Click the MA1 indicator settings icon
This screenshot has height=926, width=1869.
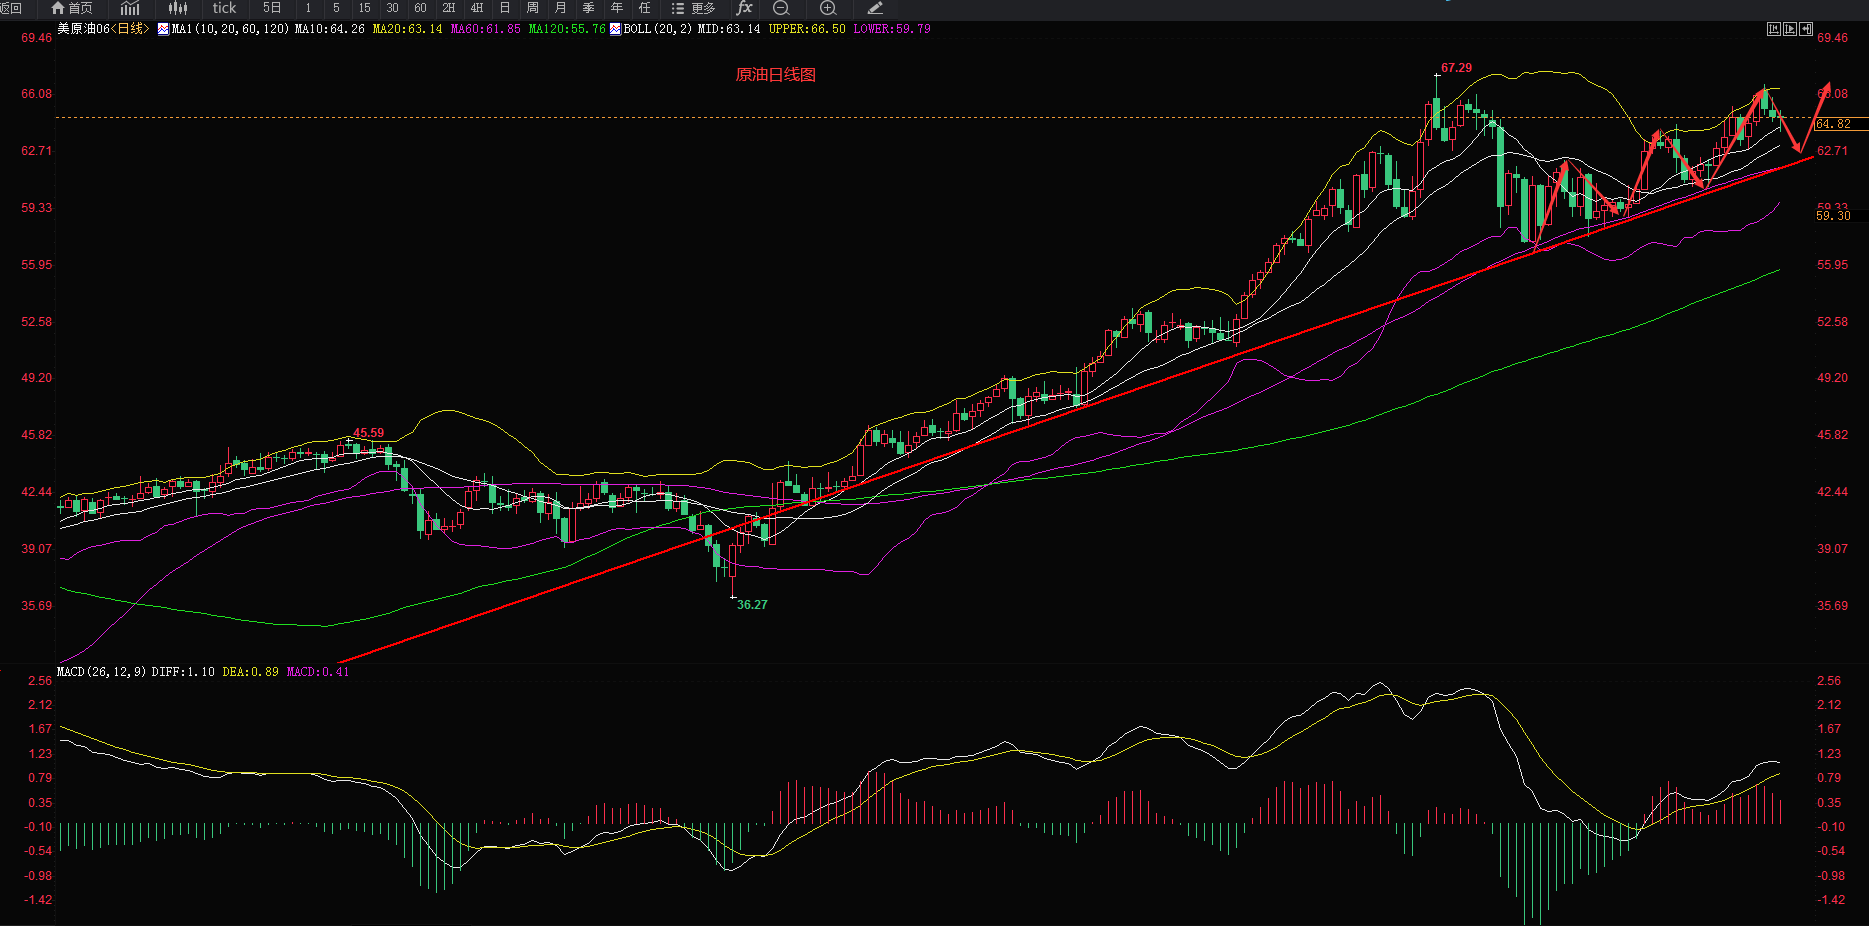163,29
